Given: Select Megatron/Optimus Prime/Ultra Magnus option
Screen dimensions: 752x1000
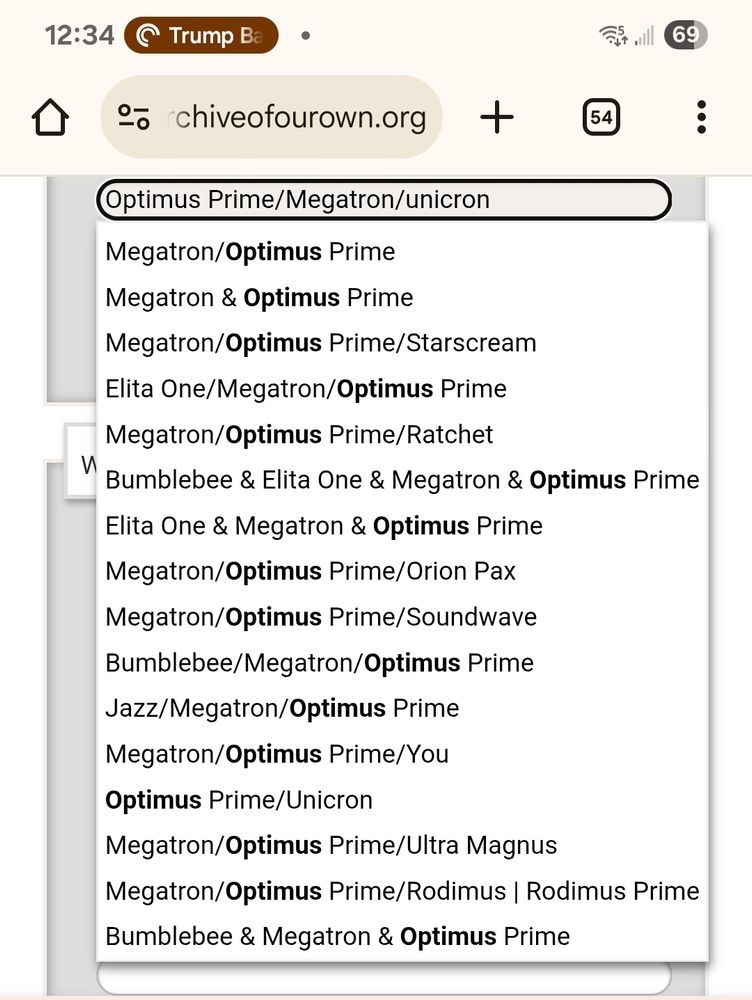Looking at the screenshot, I should tap(331, 845).
